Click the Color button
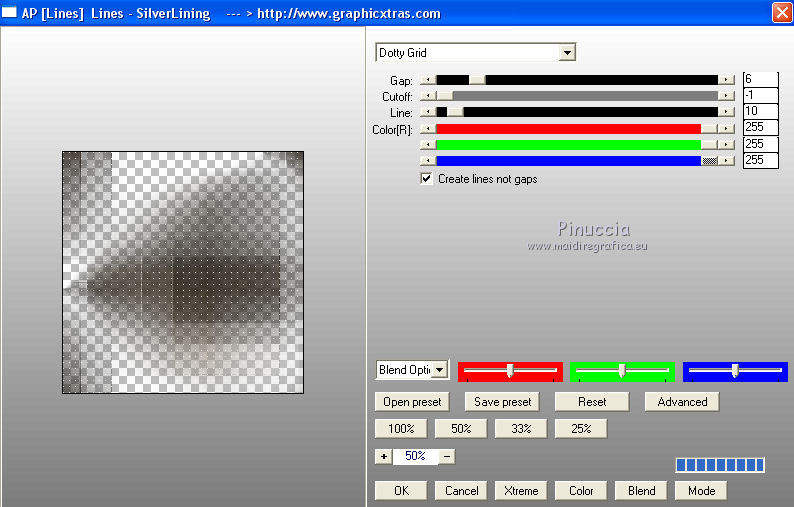Image resolution: width=794 pixels, height=507 pixels. point(581,491)
